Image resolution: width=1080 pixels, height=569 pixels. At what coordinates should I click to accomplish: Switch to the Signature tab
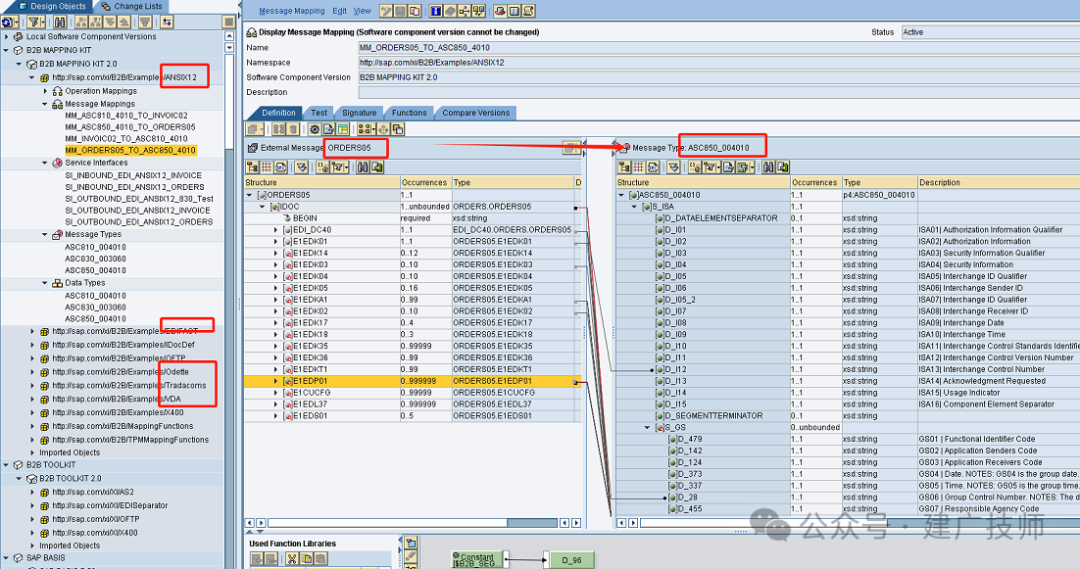(x=360, y=113)
